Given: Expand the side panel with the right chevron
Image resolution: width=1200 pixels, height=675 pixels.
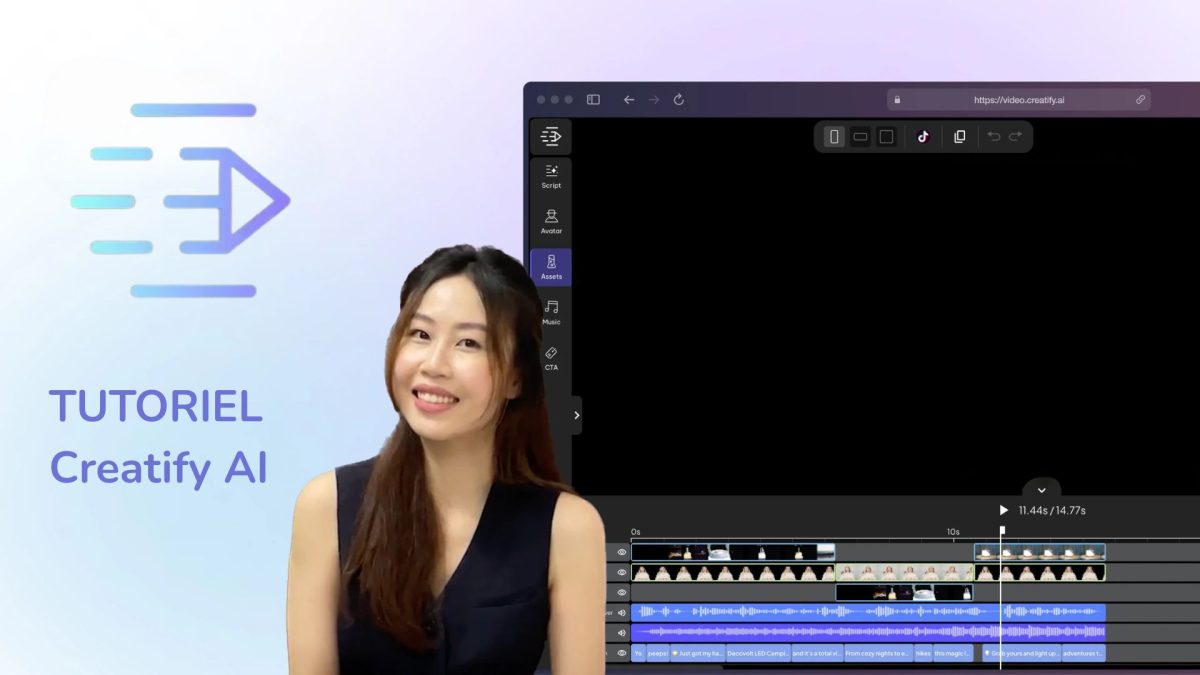Looking at the screenshot, I should (577, 415).
